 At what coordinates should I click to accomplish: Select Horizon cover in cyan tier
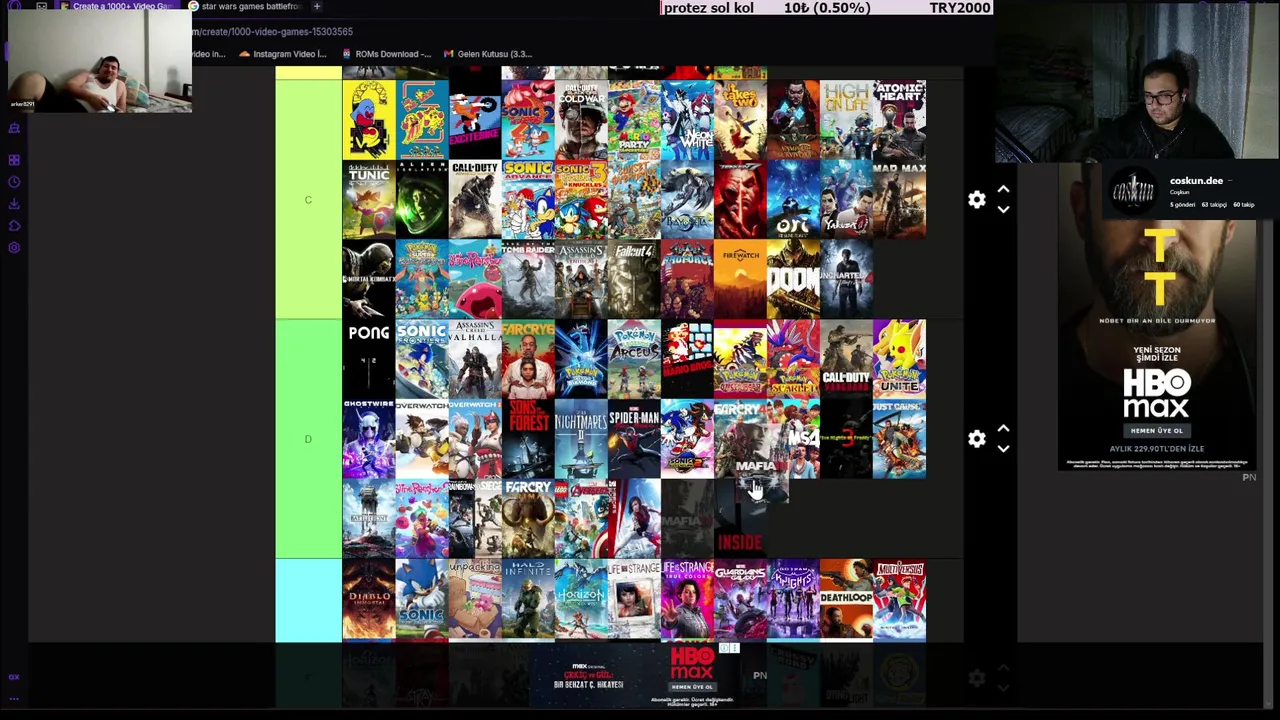[581, 600]
